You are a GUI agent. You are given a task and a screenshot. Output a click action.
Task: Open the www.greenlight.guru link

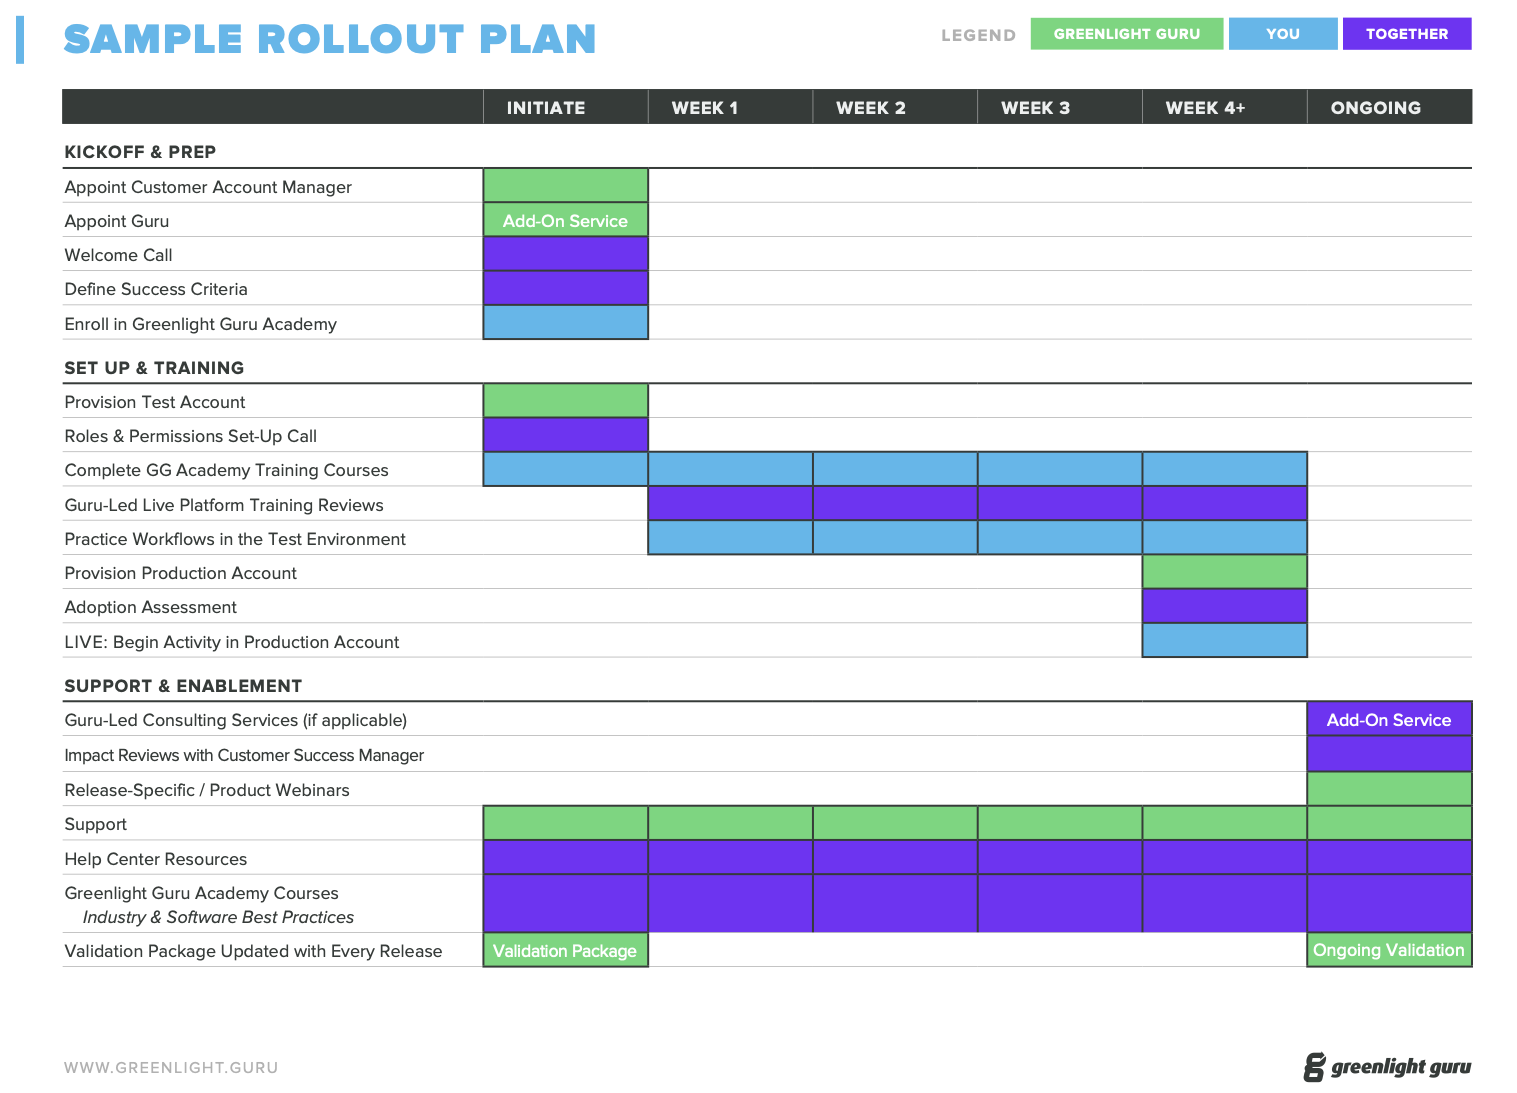coord(171,1068)
